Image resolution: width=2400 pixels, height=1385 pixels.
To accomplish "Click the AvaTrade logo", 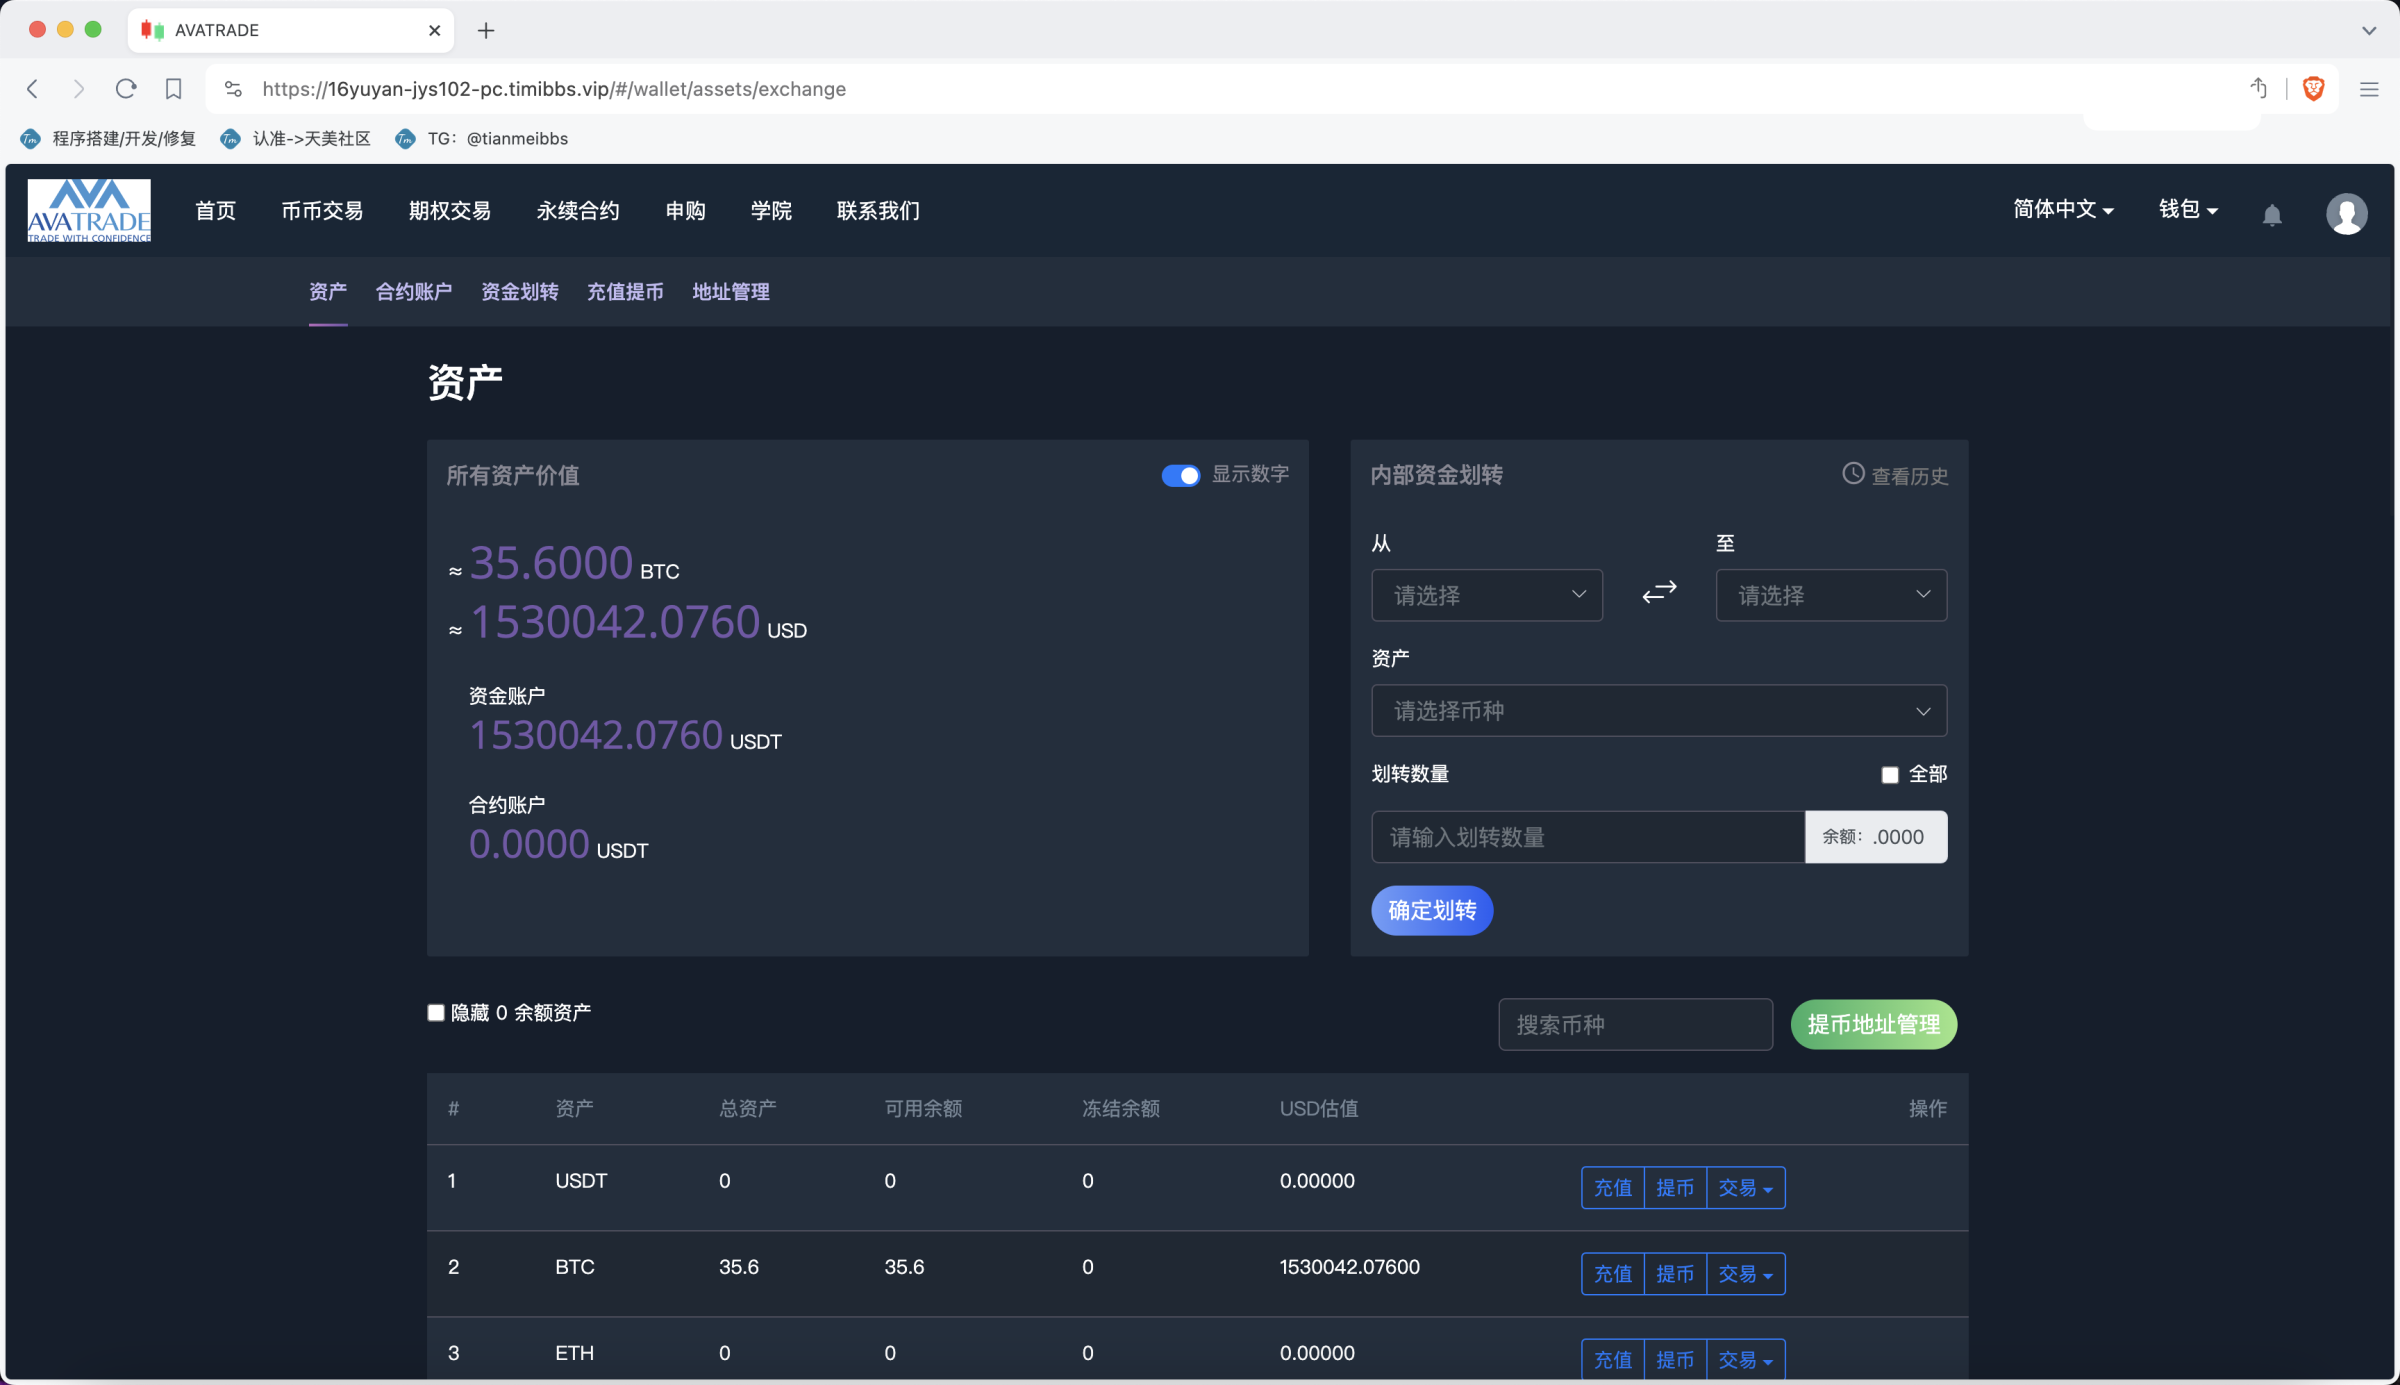I will point(89,211).
